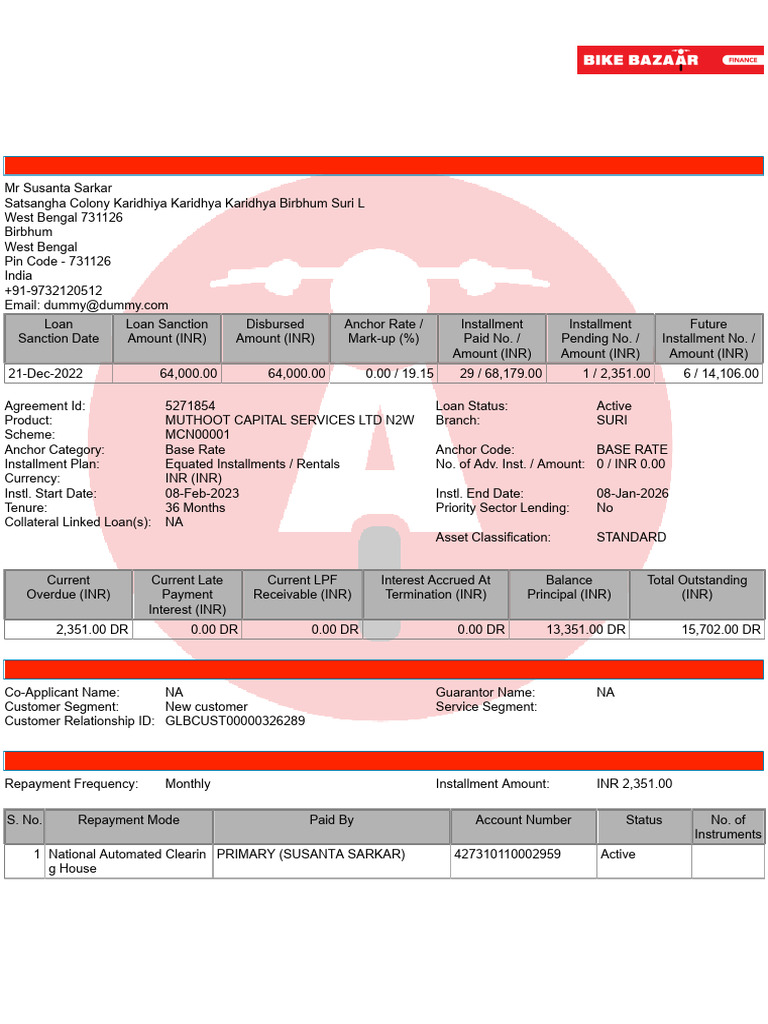Select customer name Mr Susanta Sarkar
Screen dimensions: 768x1024
[x=58, y=188]
